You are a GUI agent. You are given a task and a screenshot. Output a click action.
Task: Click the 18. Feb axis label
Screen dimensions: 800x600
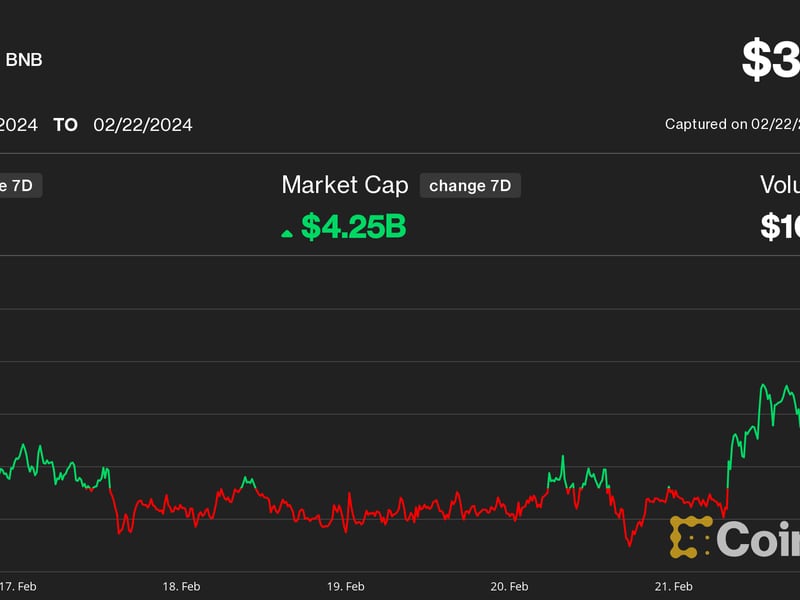click(181, 586)
